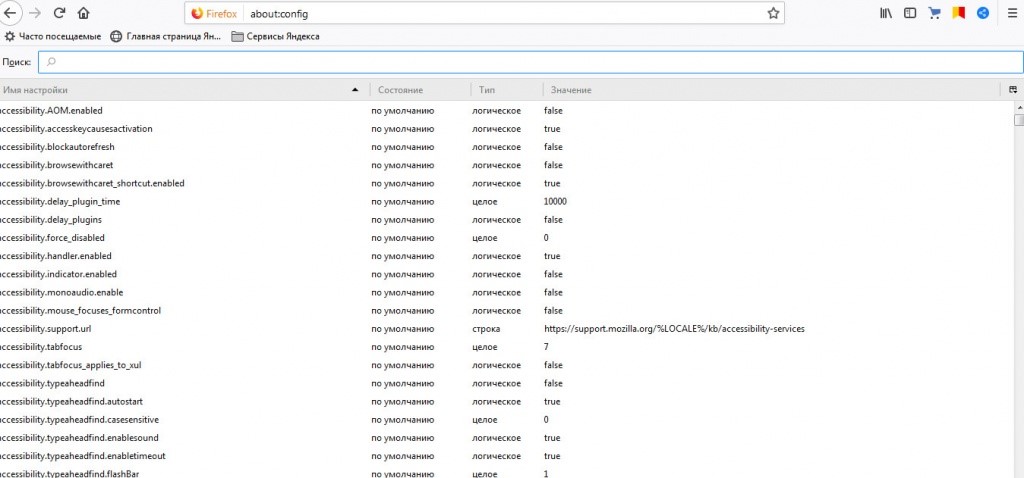
Task: Open the column picker at table's right edge
Action: pyautogui.click(x=1014, y=90)
